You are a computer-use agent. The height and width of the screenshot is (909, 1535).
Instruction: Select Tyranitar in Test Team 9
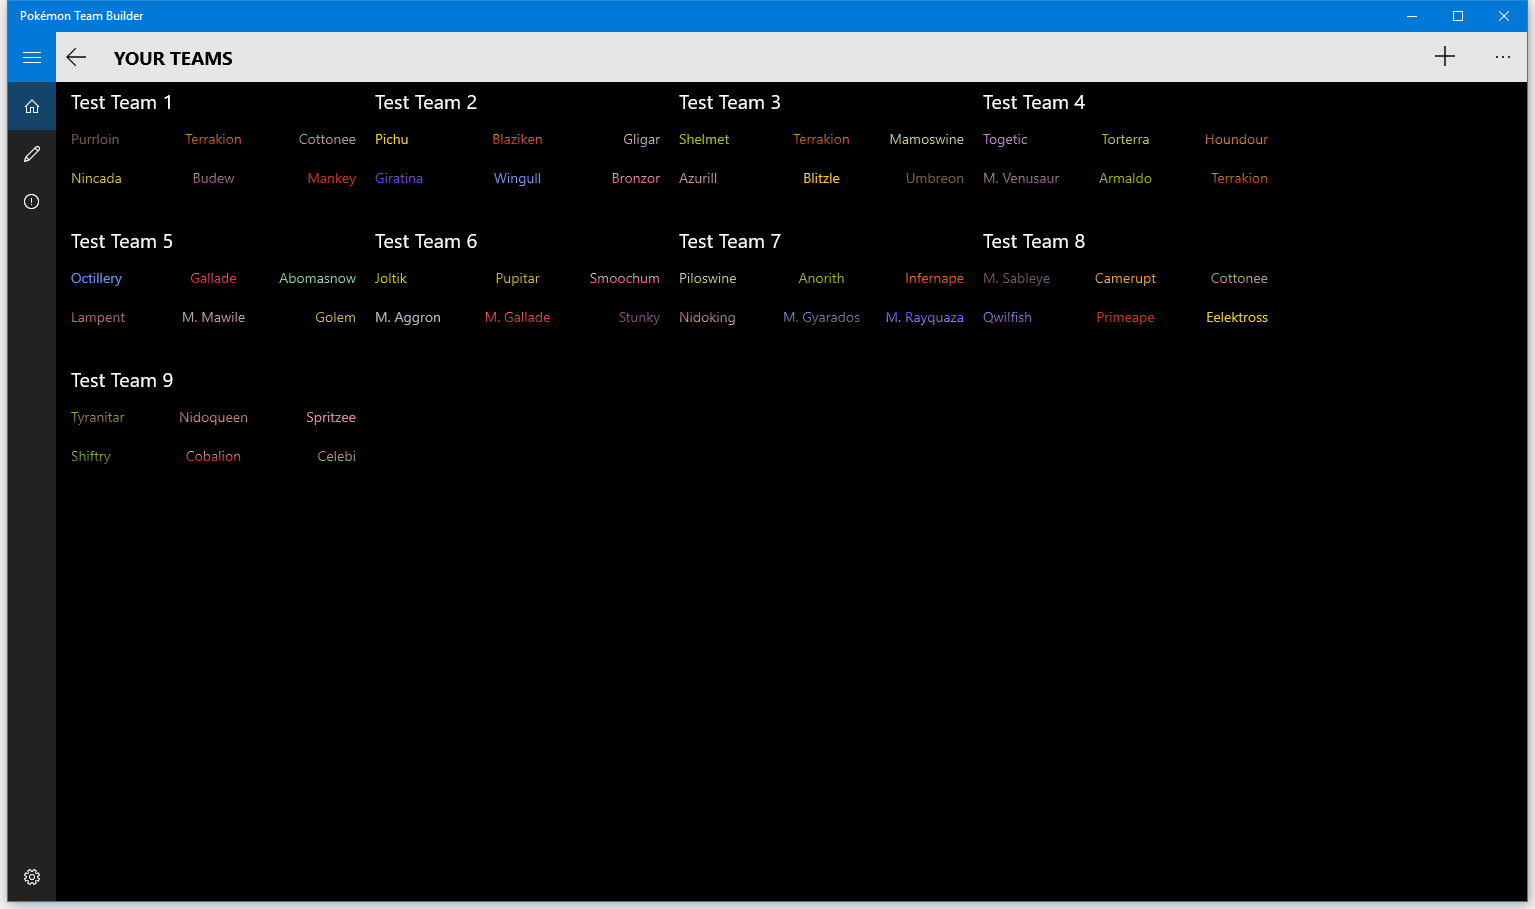click(98, 417)
